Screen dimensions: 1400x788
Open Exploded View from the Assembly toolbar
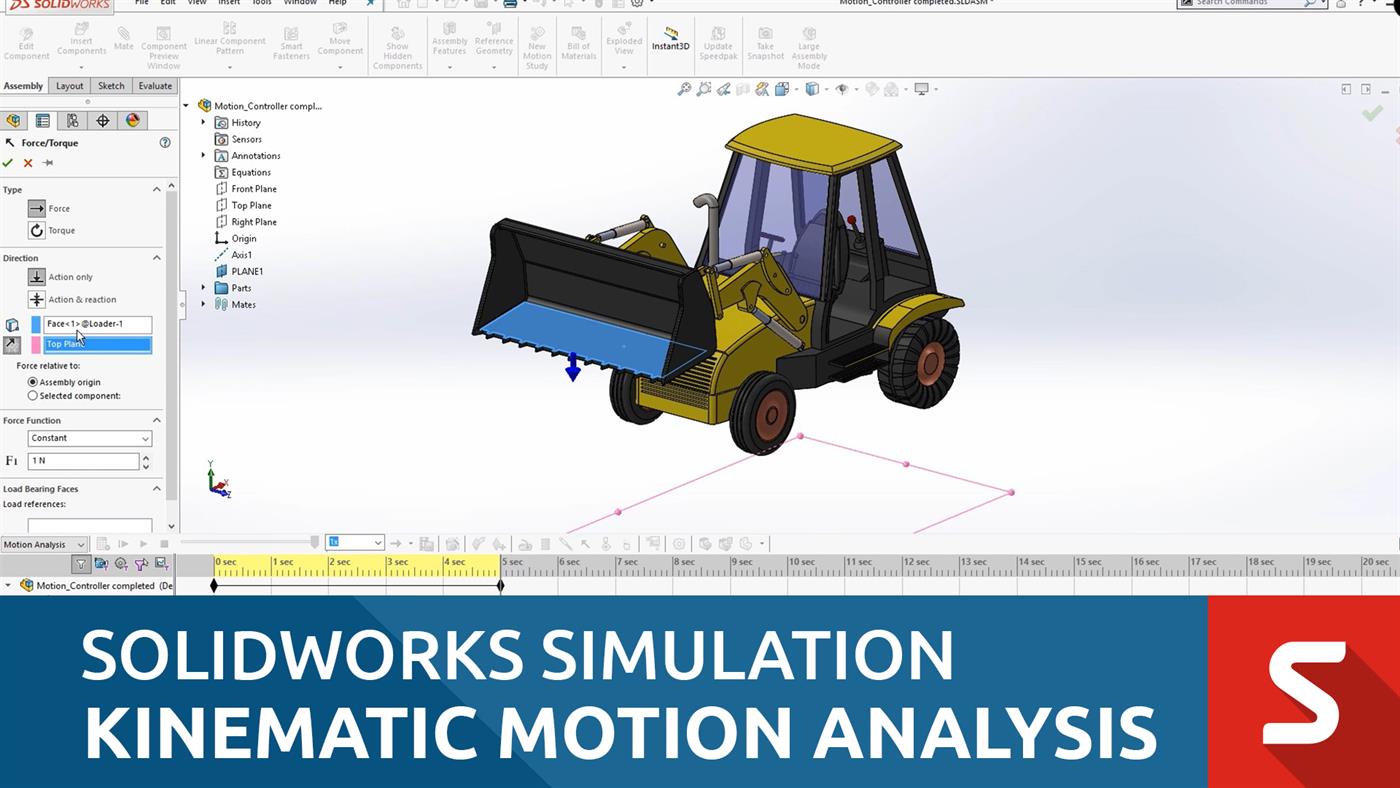(x=623, y=44)
